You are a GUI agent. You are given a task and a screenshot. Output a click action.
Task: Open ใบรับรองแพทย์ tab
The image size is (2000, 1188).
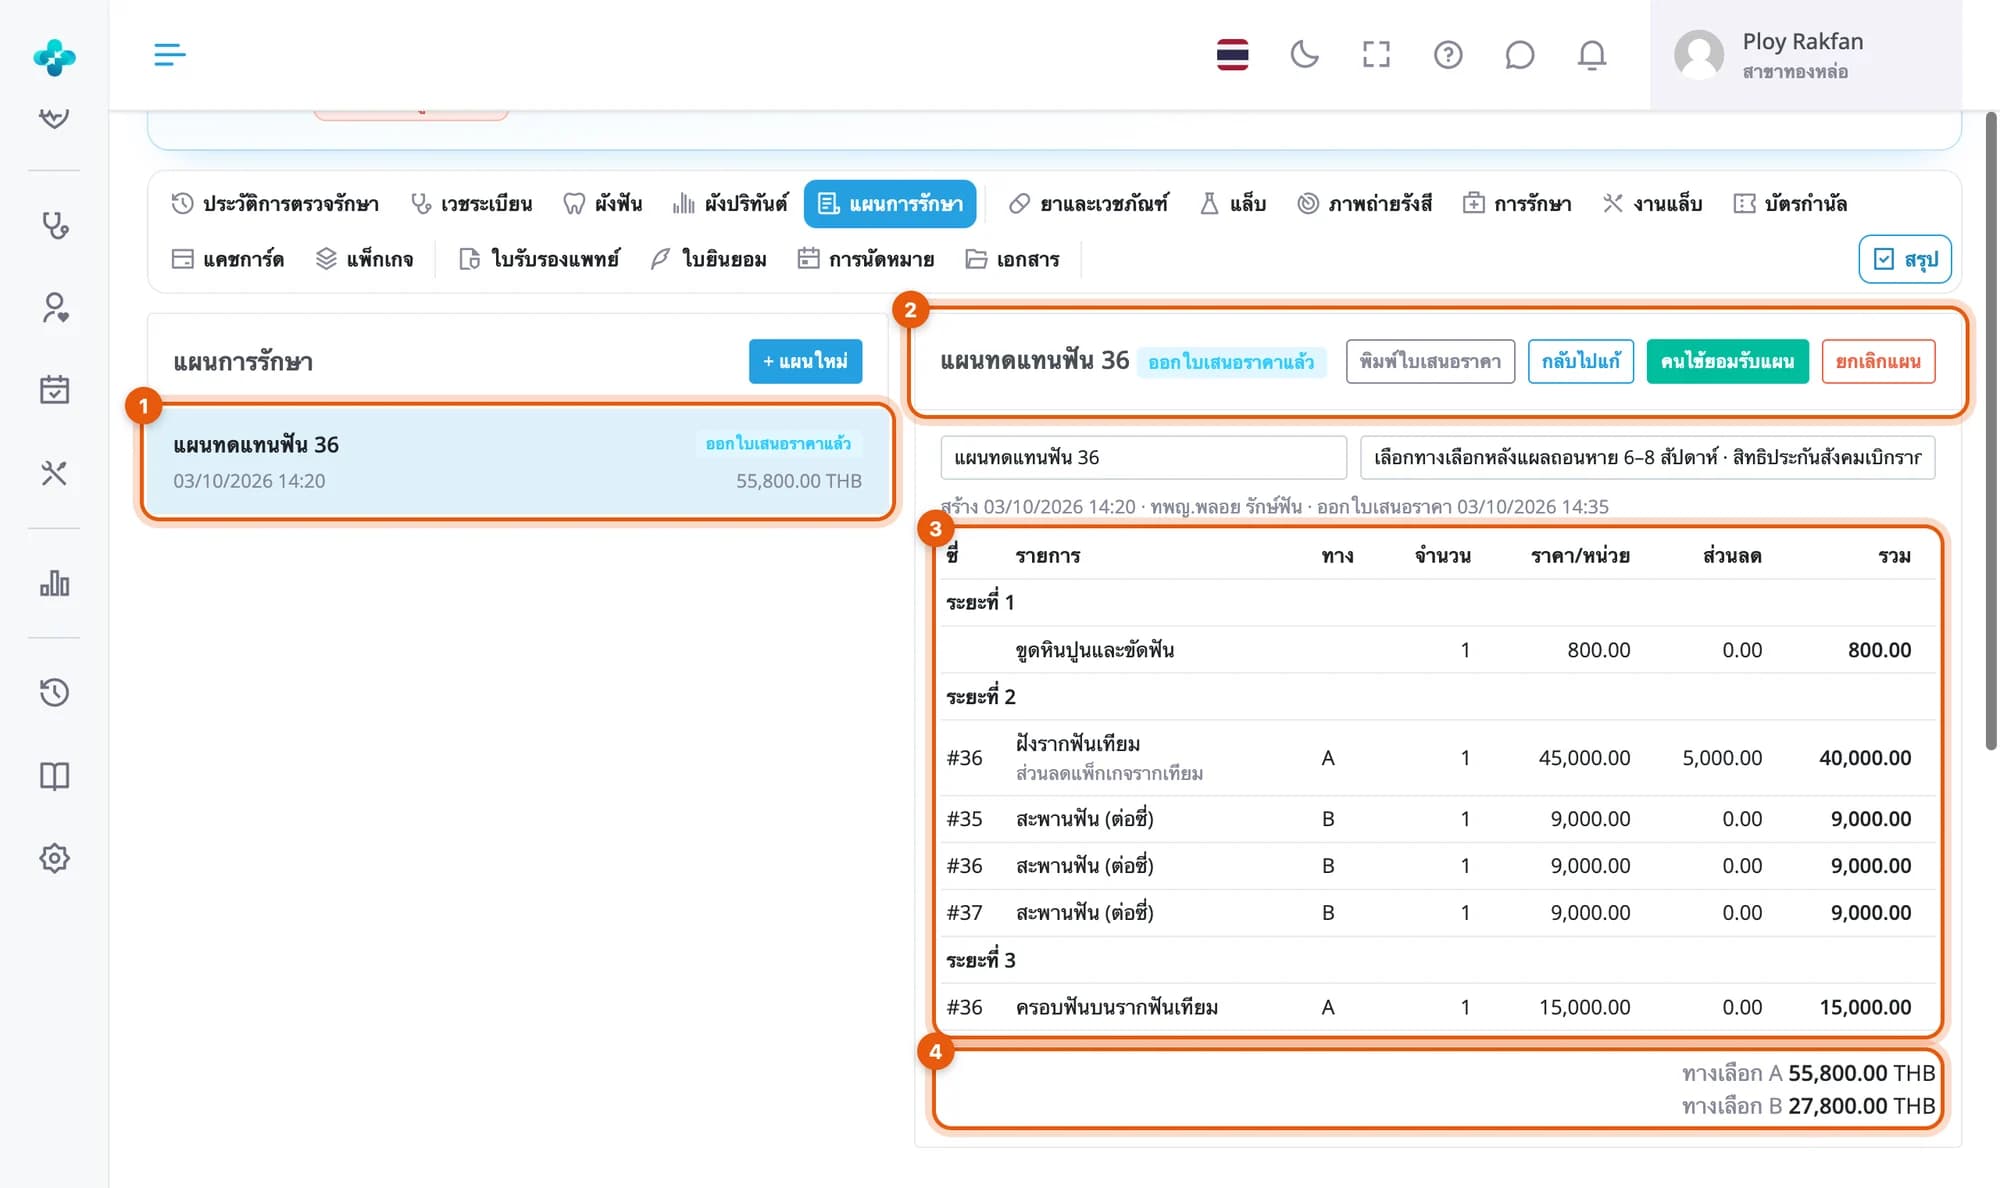pos(539,260)
